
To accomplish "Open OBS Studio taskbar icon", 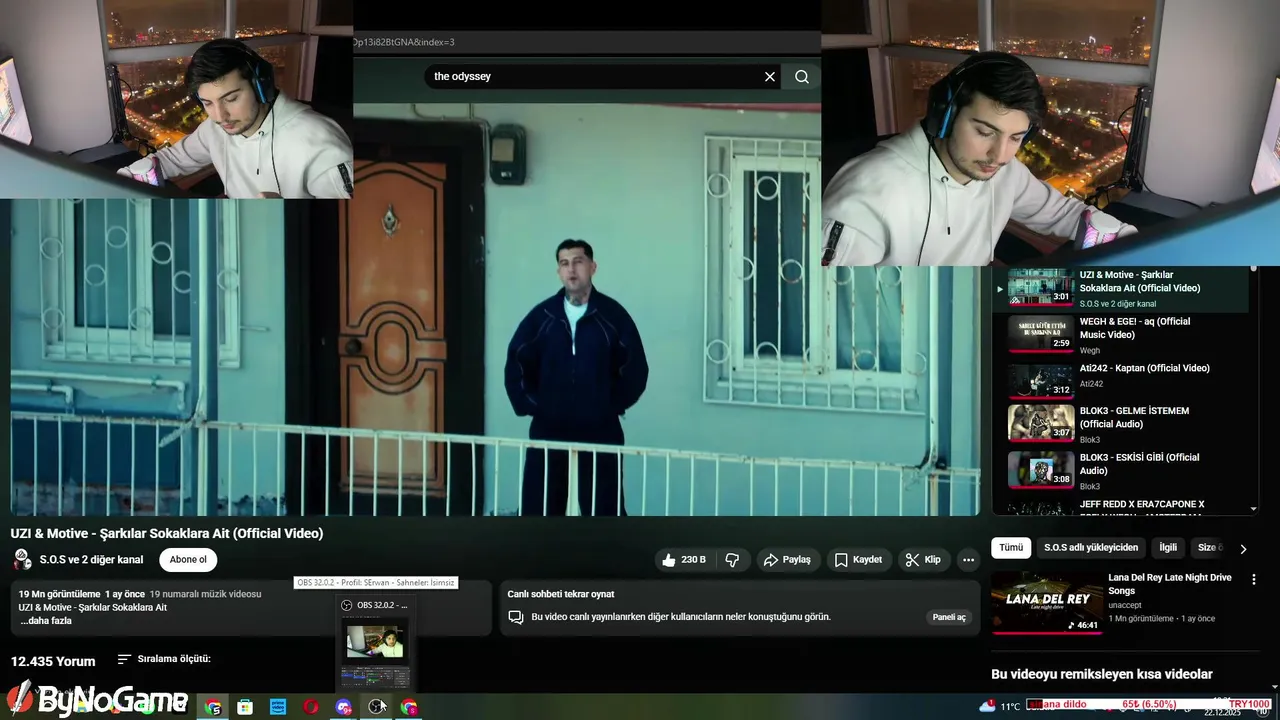I will tap(376, 707).
